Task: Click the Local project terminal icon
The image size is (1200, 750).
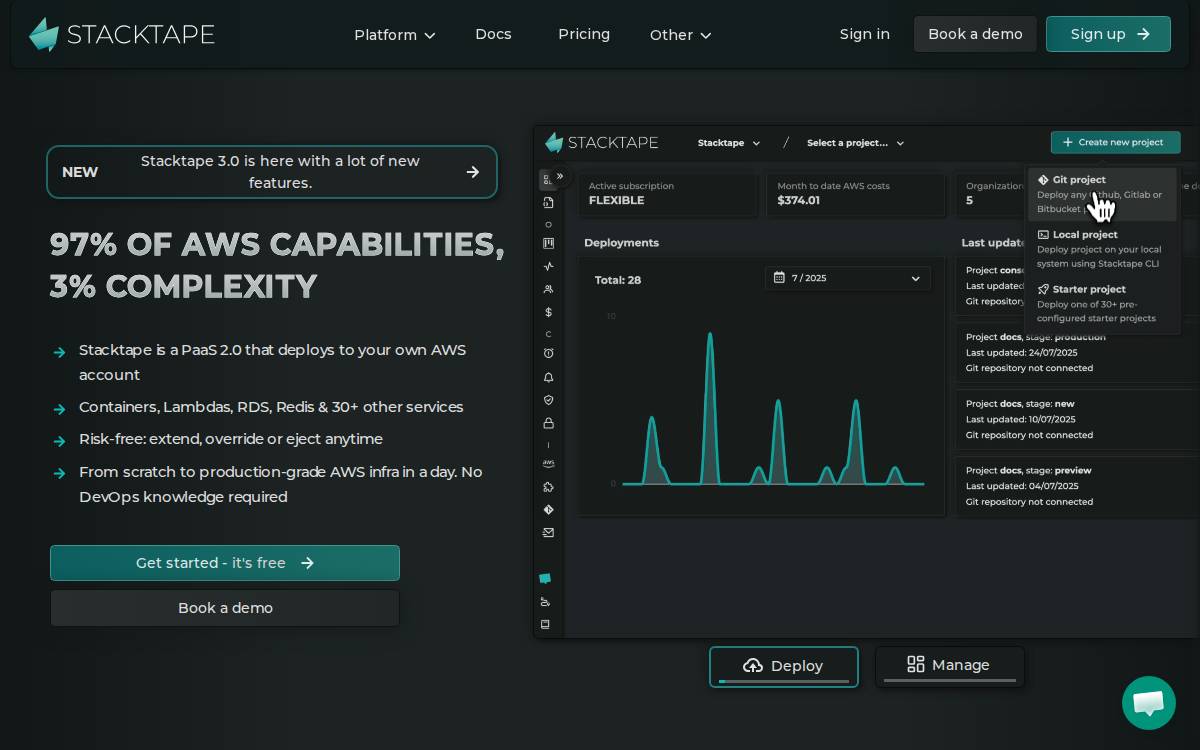Action: click(x=1043, y=235)
